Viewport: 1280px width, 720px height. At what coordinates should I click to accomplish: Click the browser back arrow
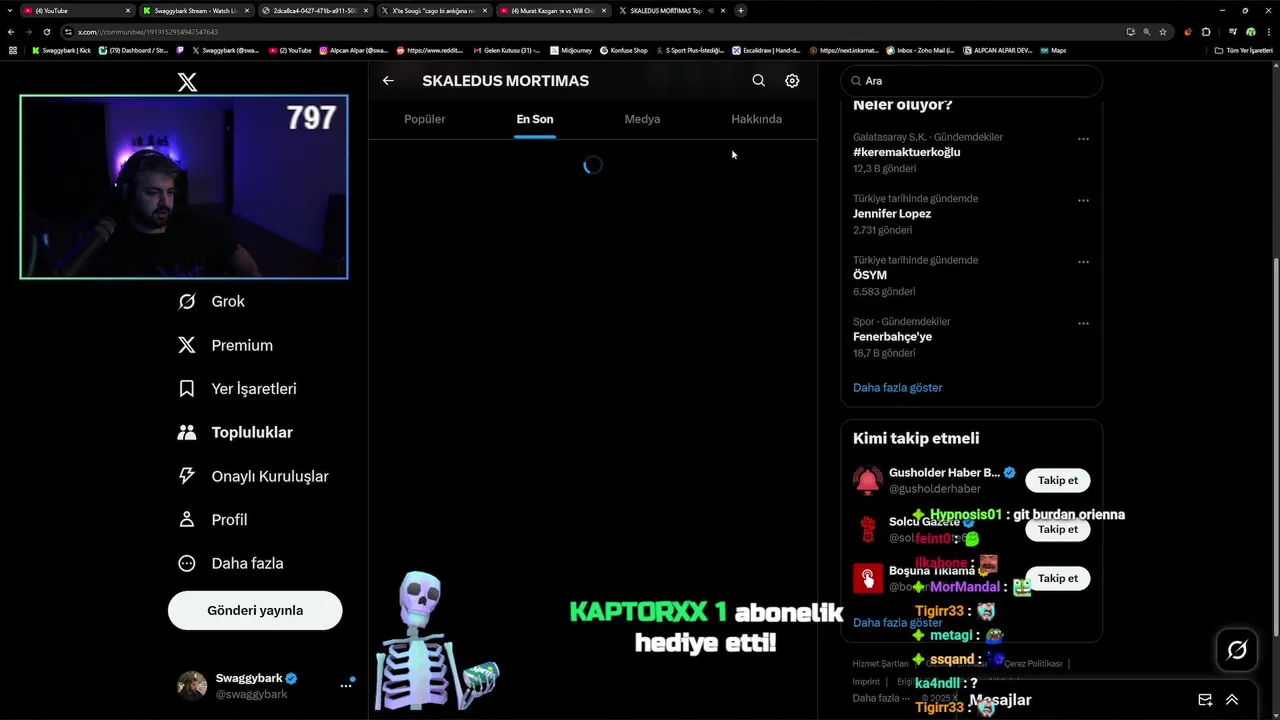coord(11,31)
